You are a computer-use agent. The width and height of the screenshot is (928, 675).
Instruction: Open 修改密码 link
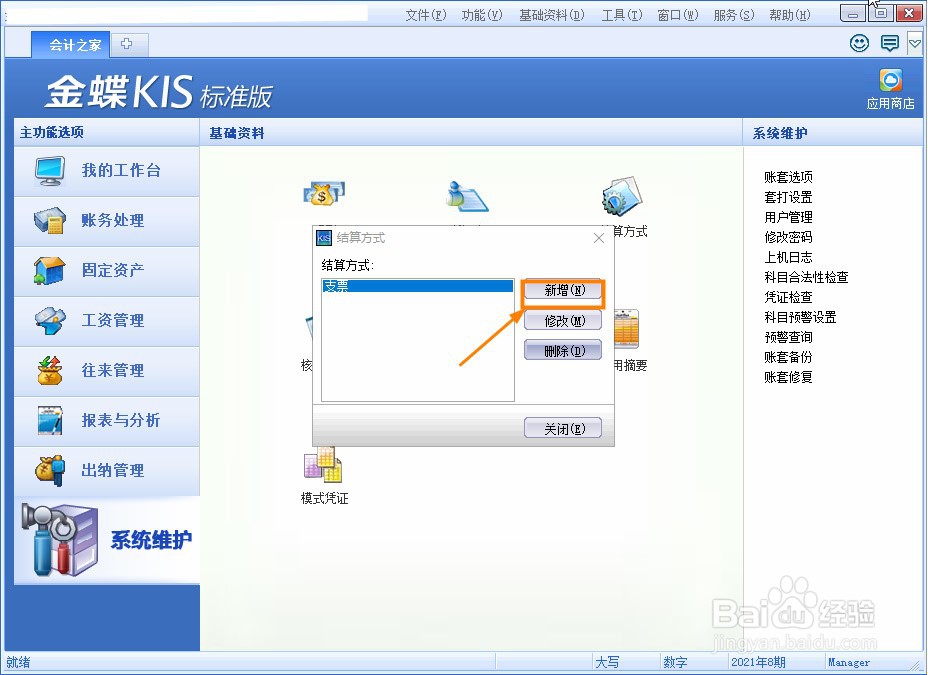point(788,237)
